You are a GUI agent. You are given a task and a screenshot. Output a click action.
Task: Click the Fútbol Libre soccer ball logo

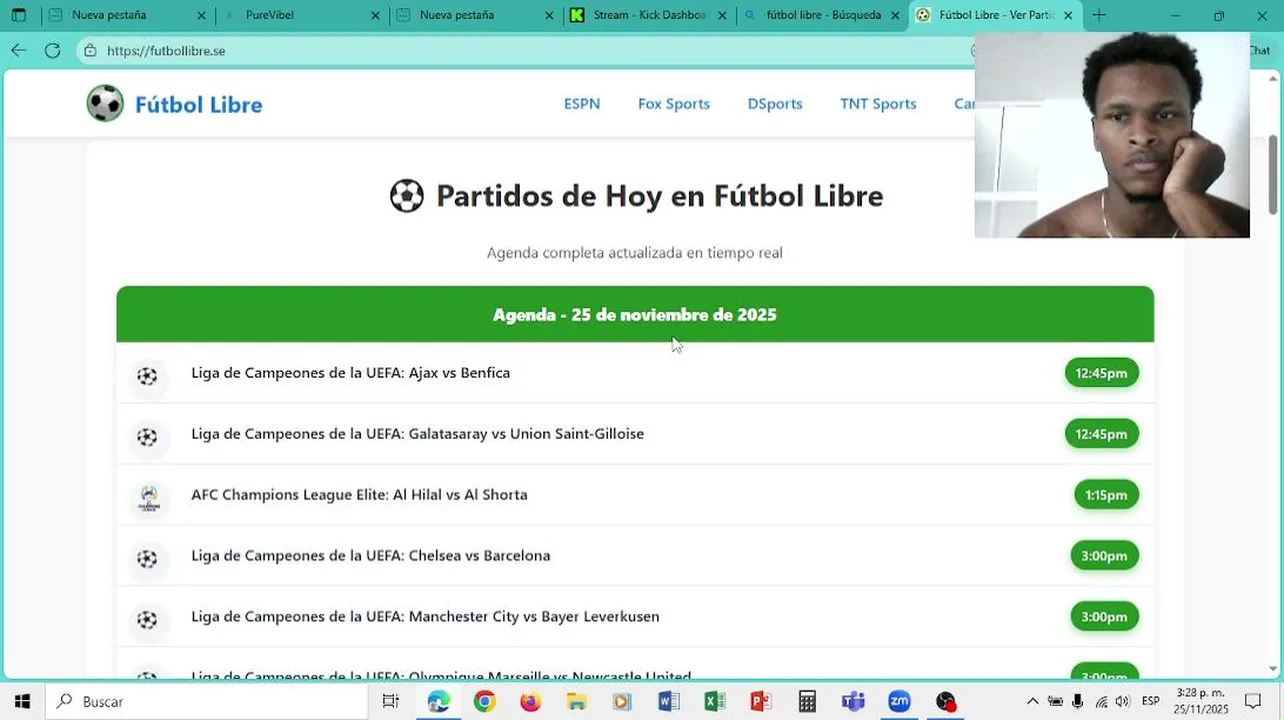tap(105, 104)
